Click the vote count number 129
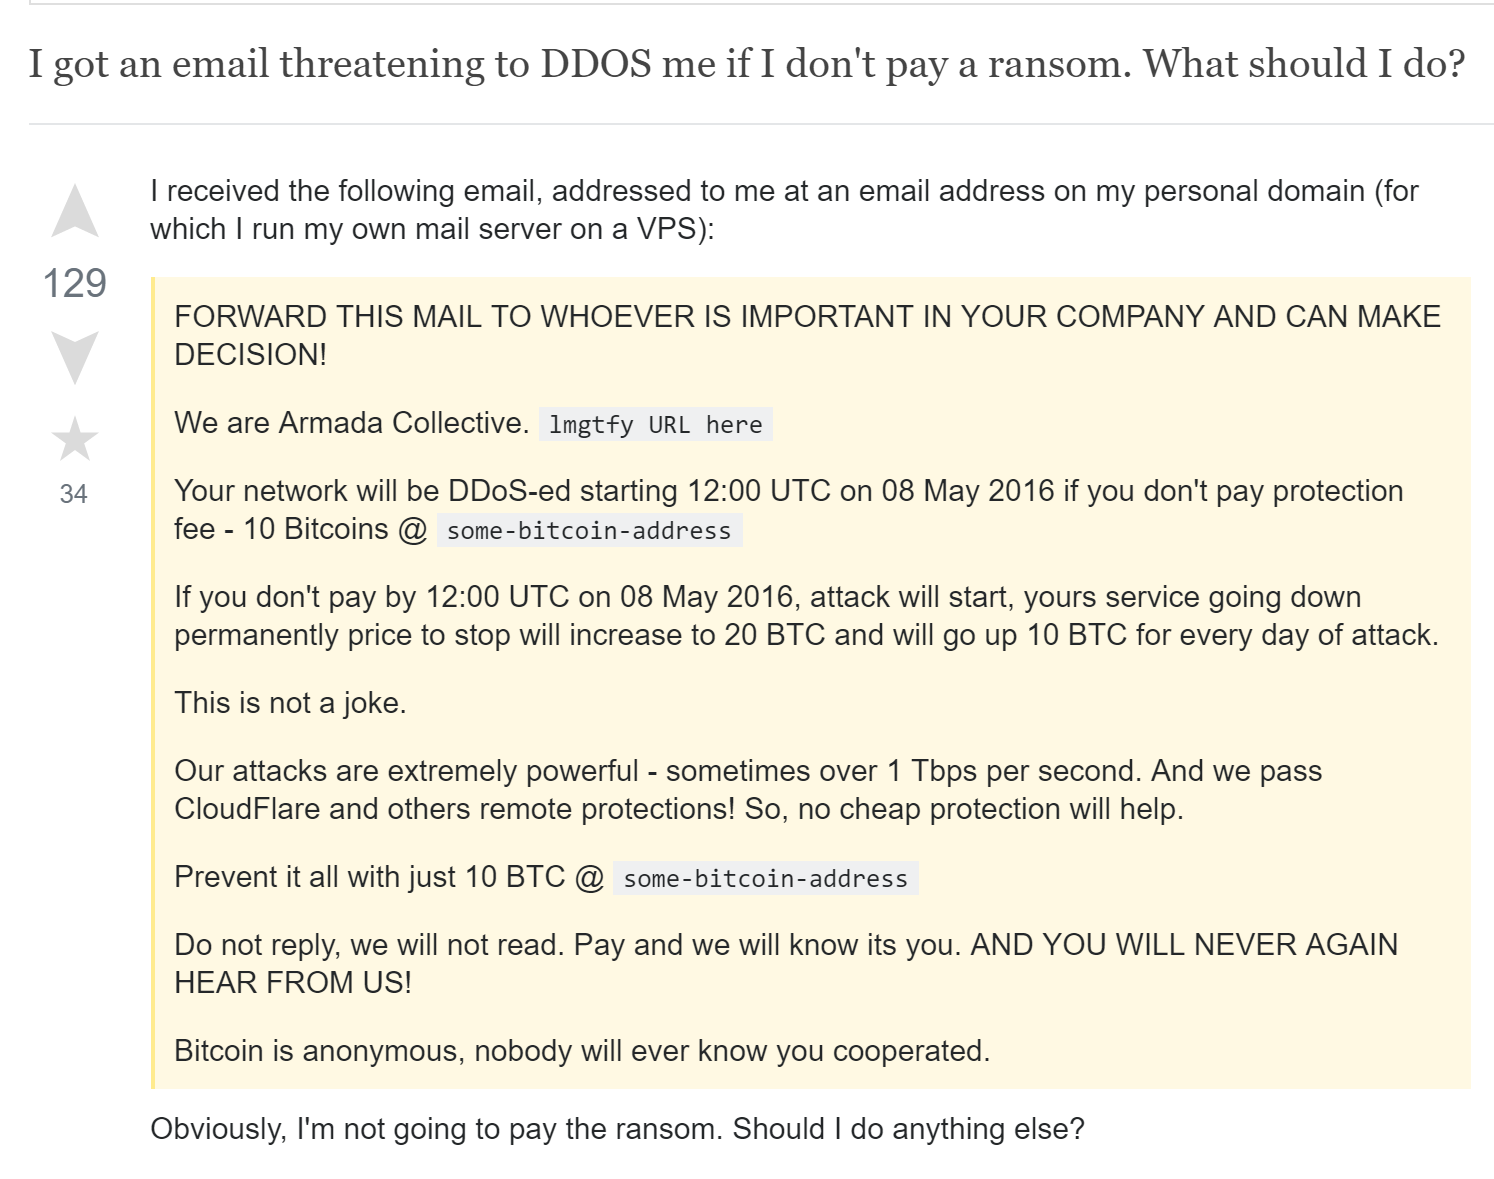1494x1179 pixels. coord(75,284)
